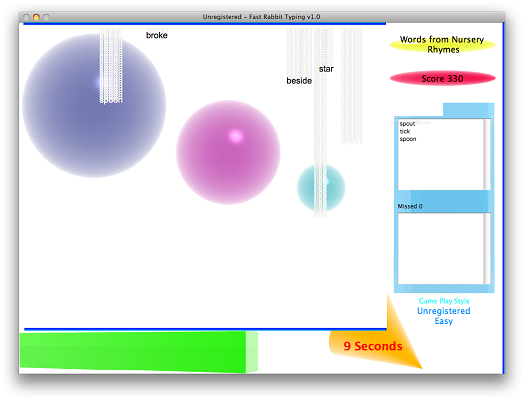Click the 'spoon' word in blue bubble
The height and width of the screenshot is (400, 524).
pos(111,100)
